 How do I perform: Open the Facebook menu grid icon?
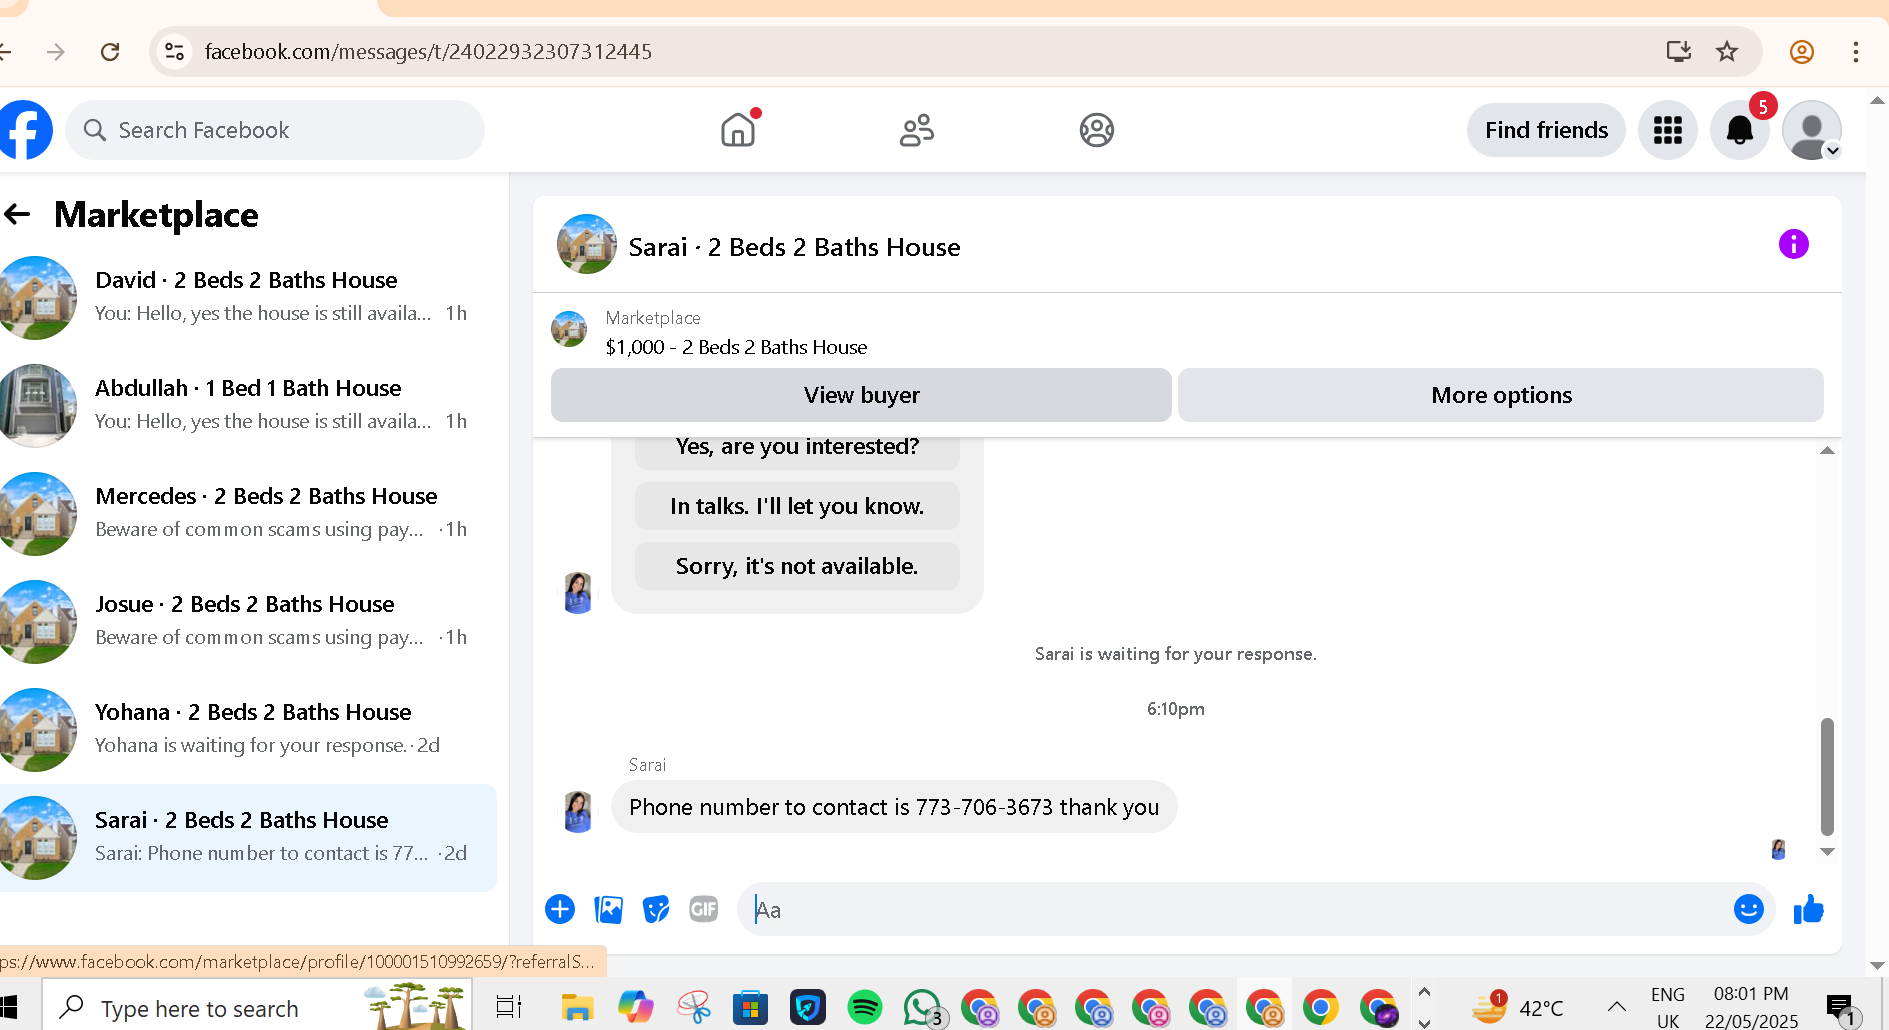coord(1668,130)
